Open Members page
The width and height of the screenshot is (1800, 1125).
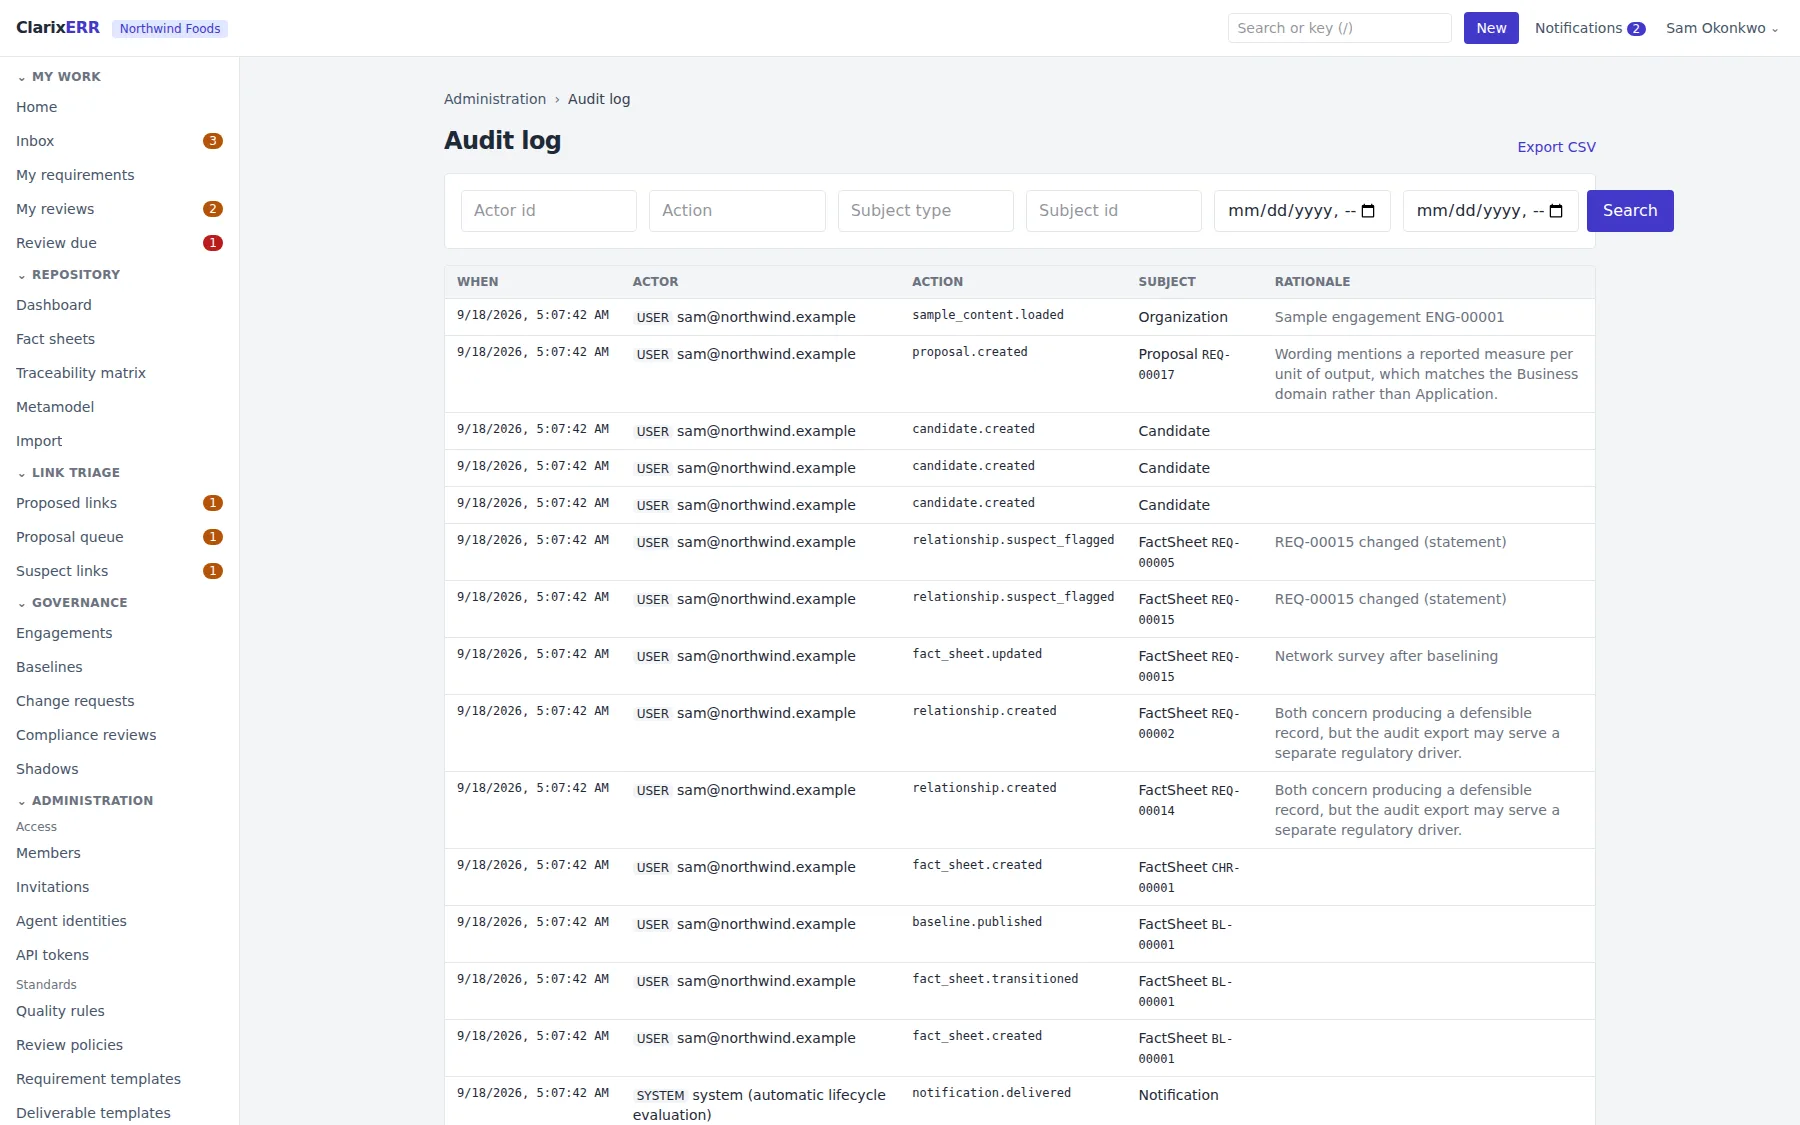(x=119, y=853)
